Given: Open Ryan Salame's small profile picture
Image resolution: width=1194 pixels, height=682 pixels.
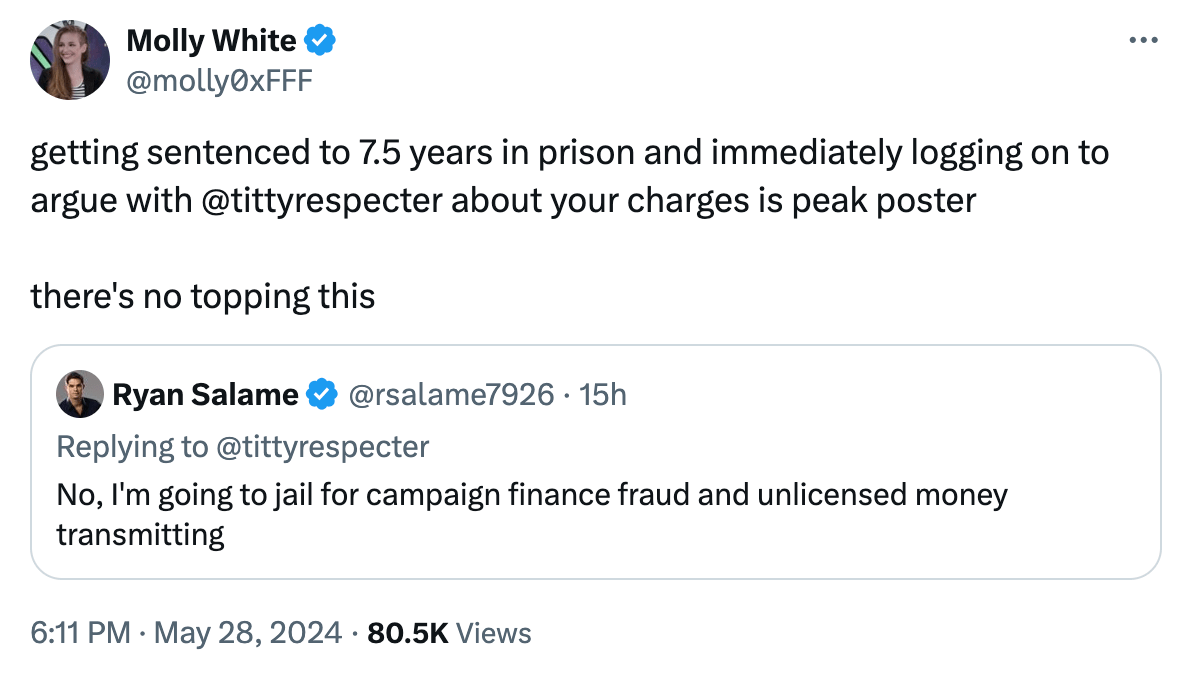Looking at the screenshot, I should [80, 394].
